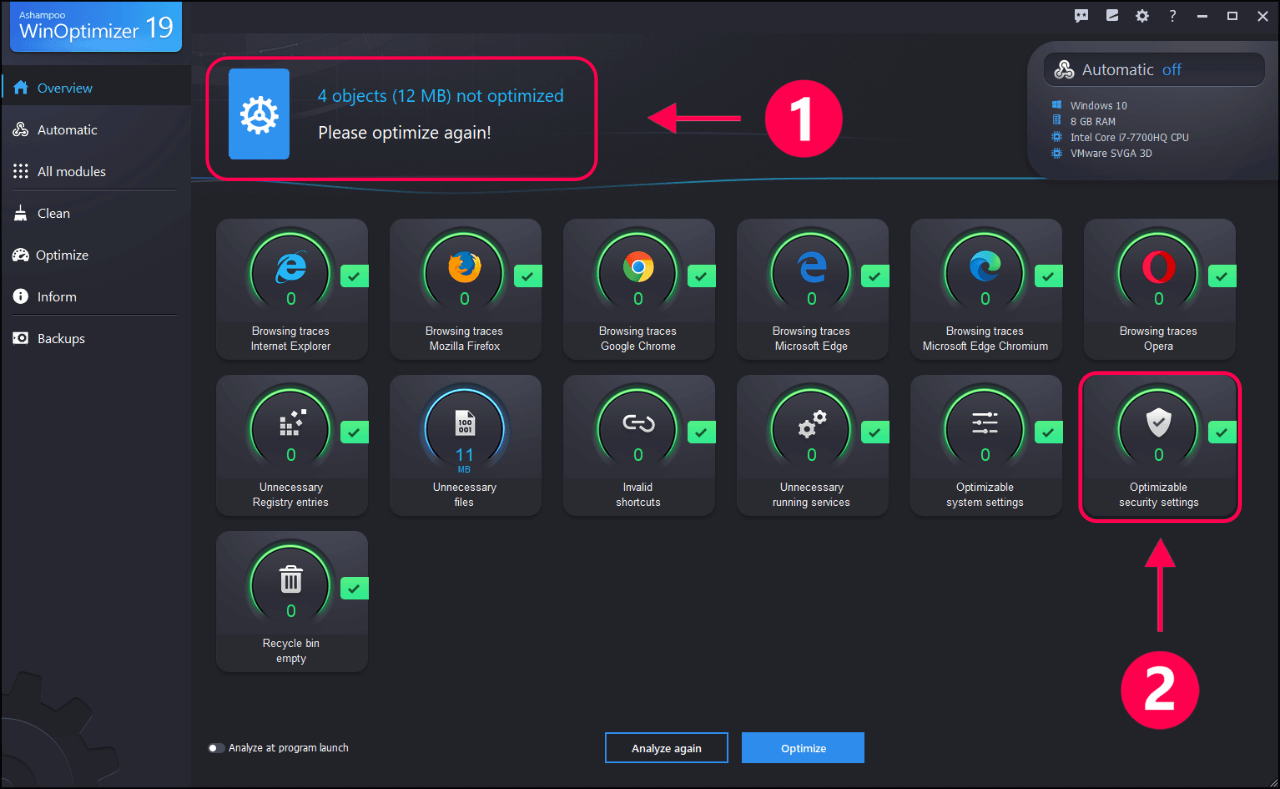Open the Unnecessary Registry entries tile
This screenshot has width=1280, height=789.
tap(291, 445)
